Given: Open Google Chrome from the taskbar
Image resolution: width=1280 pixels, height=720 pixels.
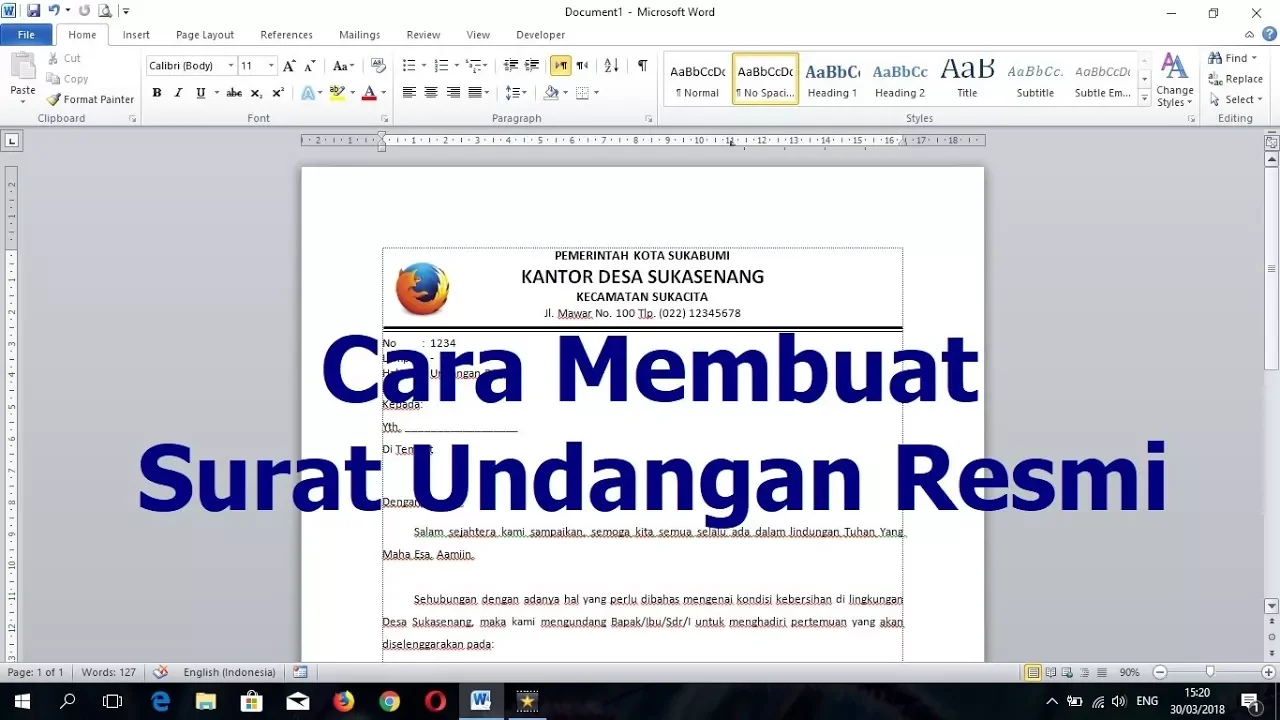Looking at the screenshot, I should [389, 701].
